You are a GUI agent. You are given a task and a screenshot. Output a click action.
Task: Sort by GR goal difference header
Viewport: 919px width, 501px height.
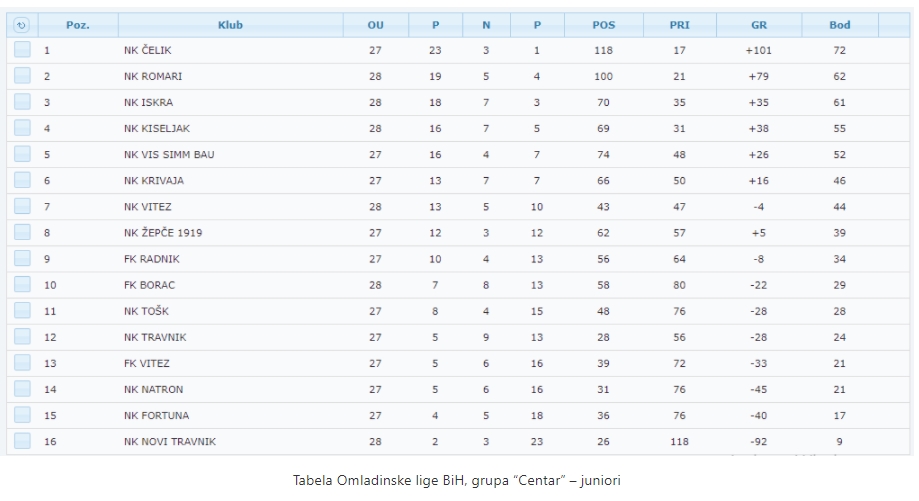point(759,25)
